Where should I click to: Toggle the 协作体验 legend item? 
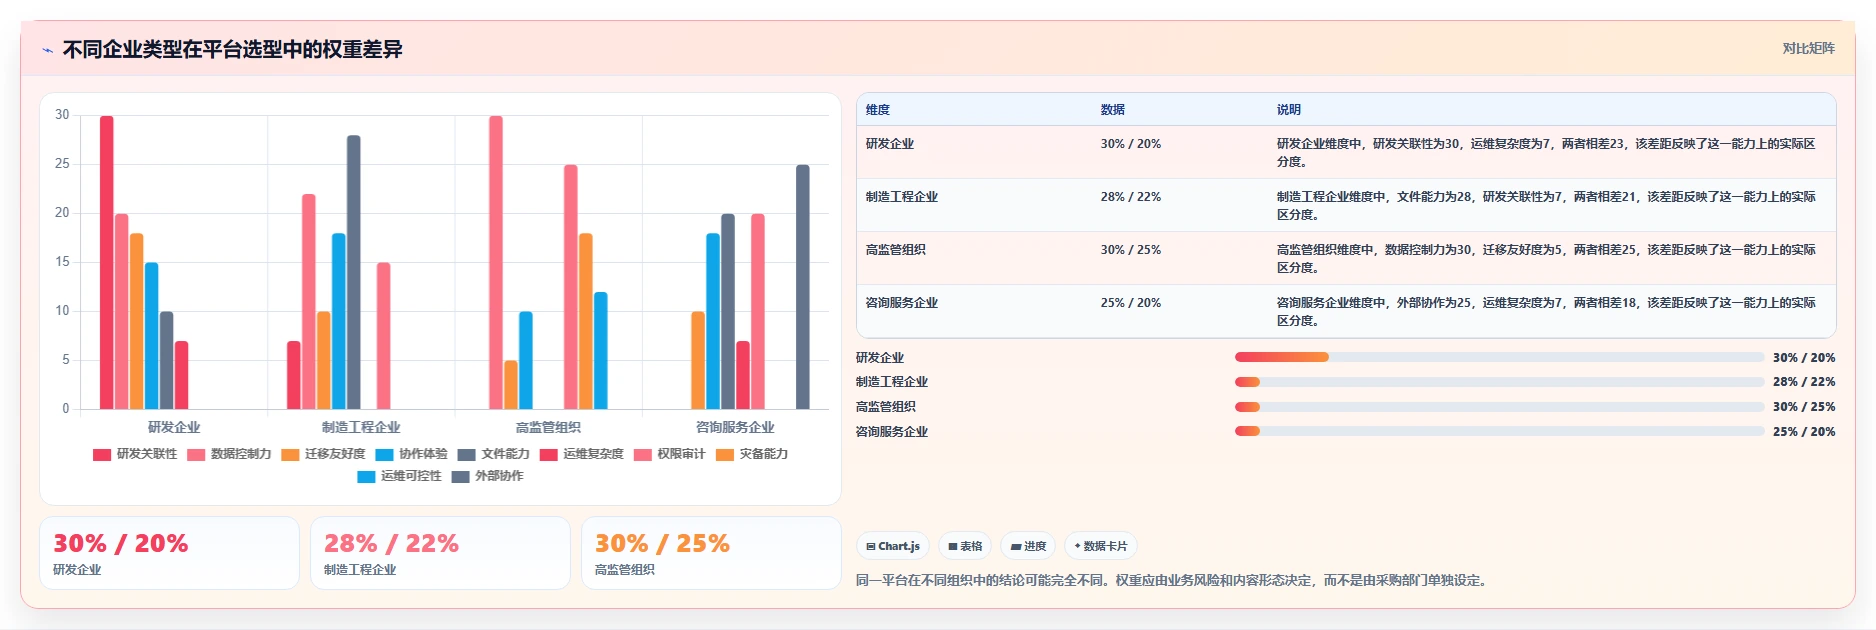click(411, 454)
